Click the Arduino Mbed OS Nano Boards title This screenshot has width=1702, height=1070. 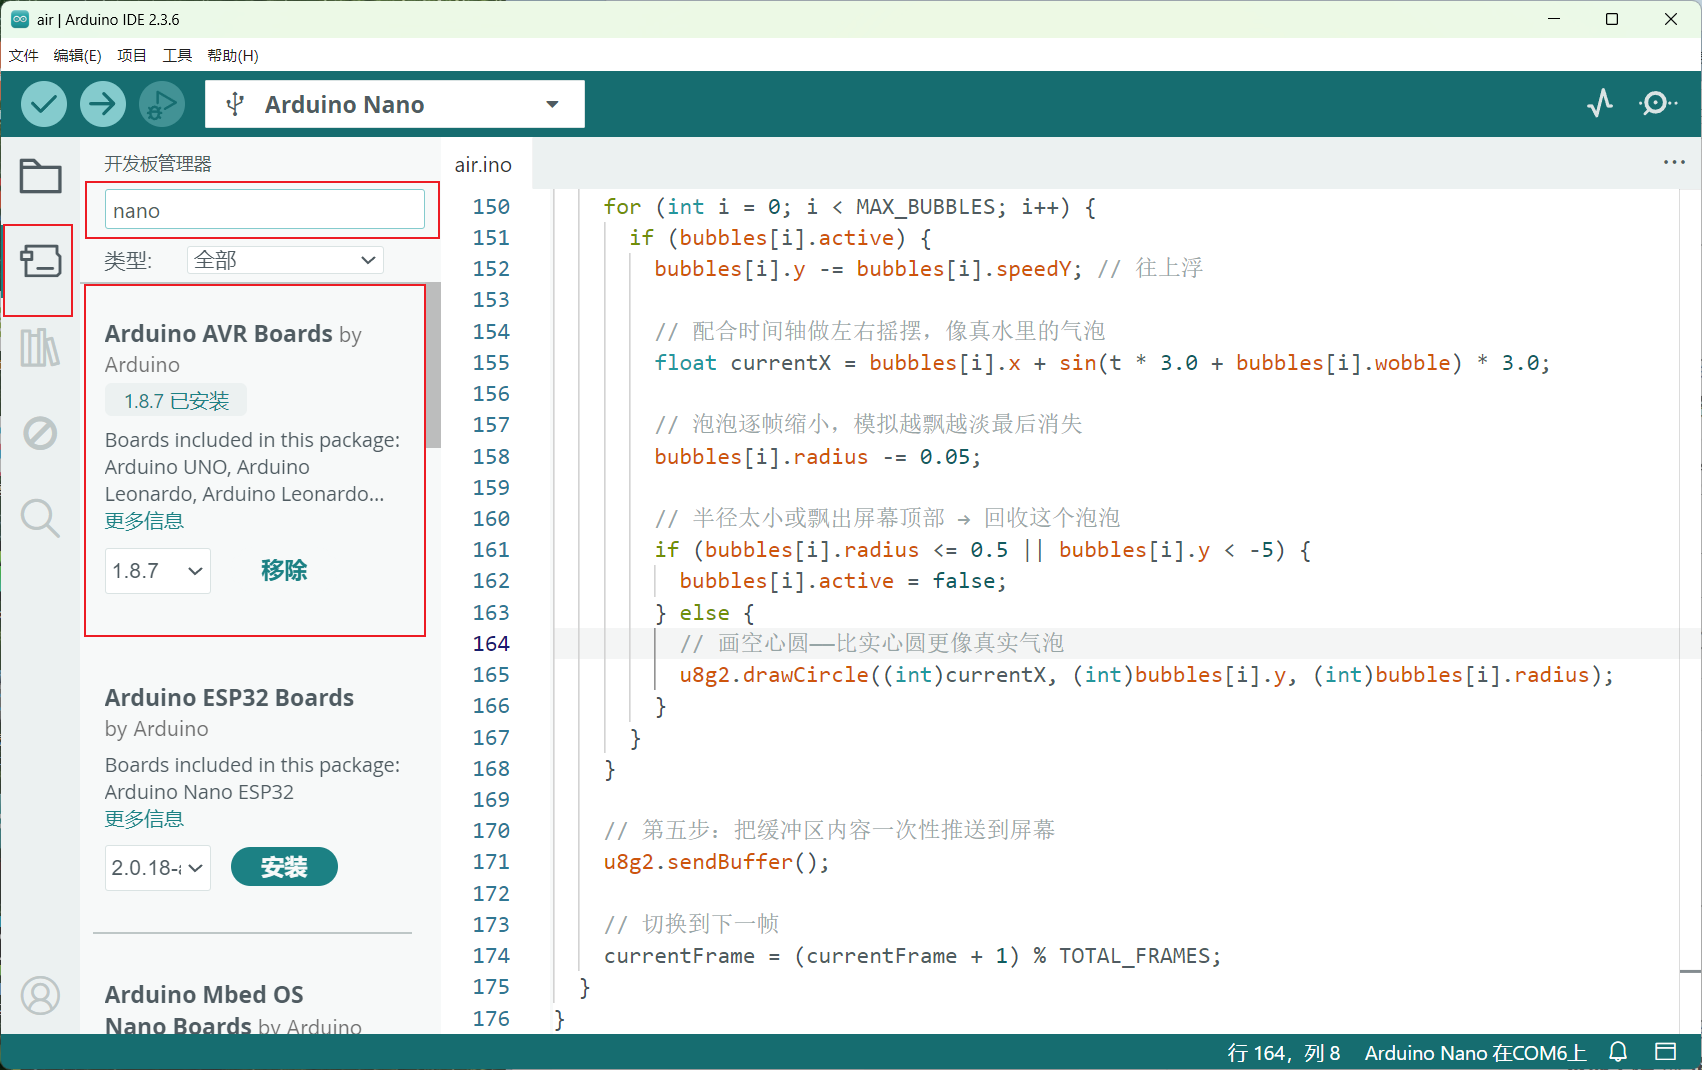[x=204, y=1009]
